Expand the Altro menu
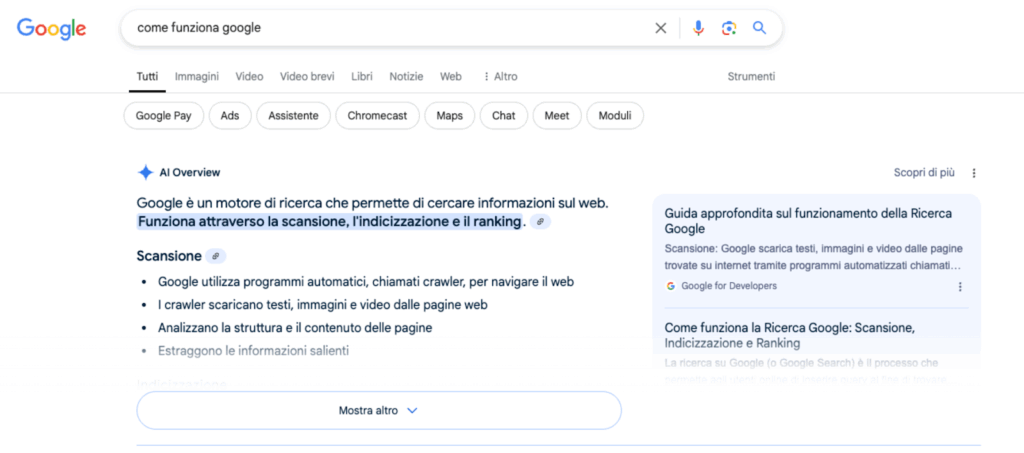The width and height of the screenshot is (1024, 453). 500,76
